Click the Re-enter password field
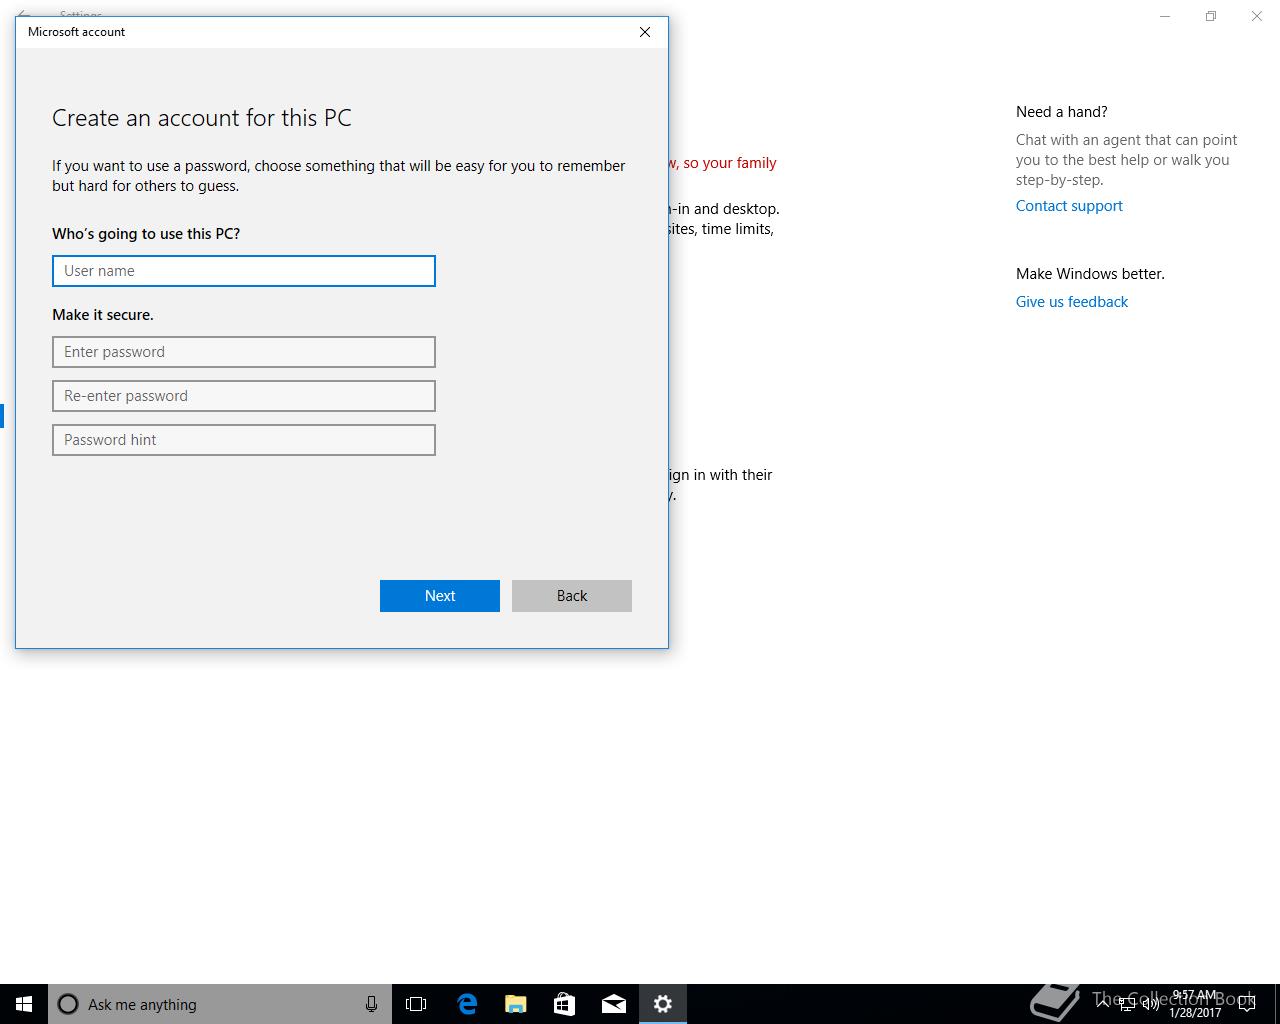 pyautogui.click(x=244, y=396)
